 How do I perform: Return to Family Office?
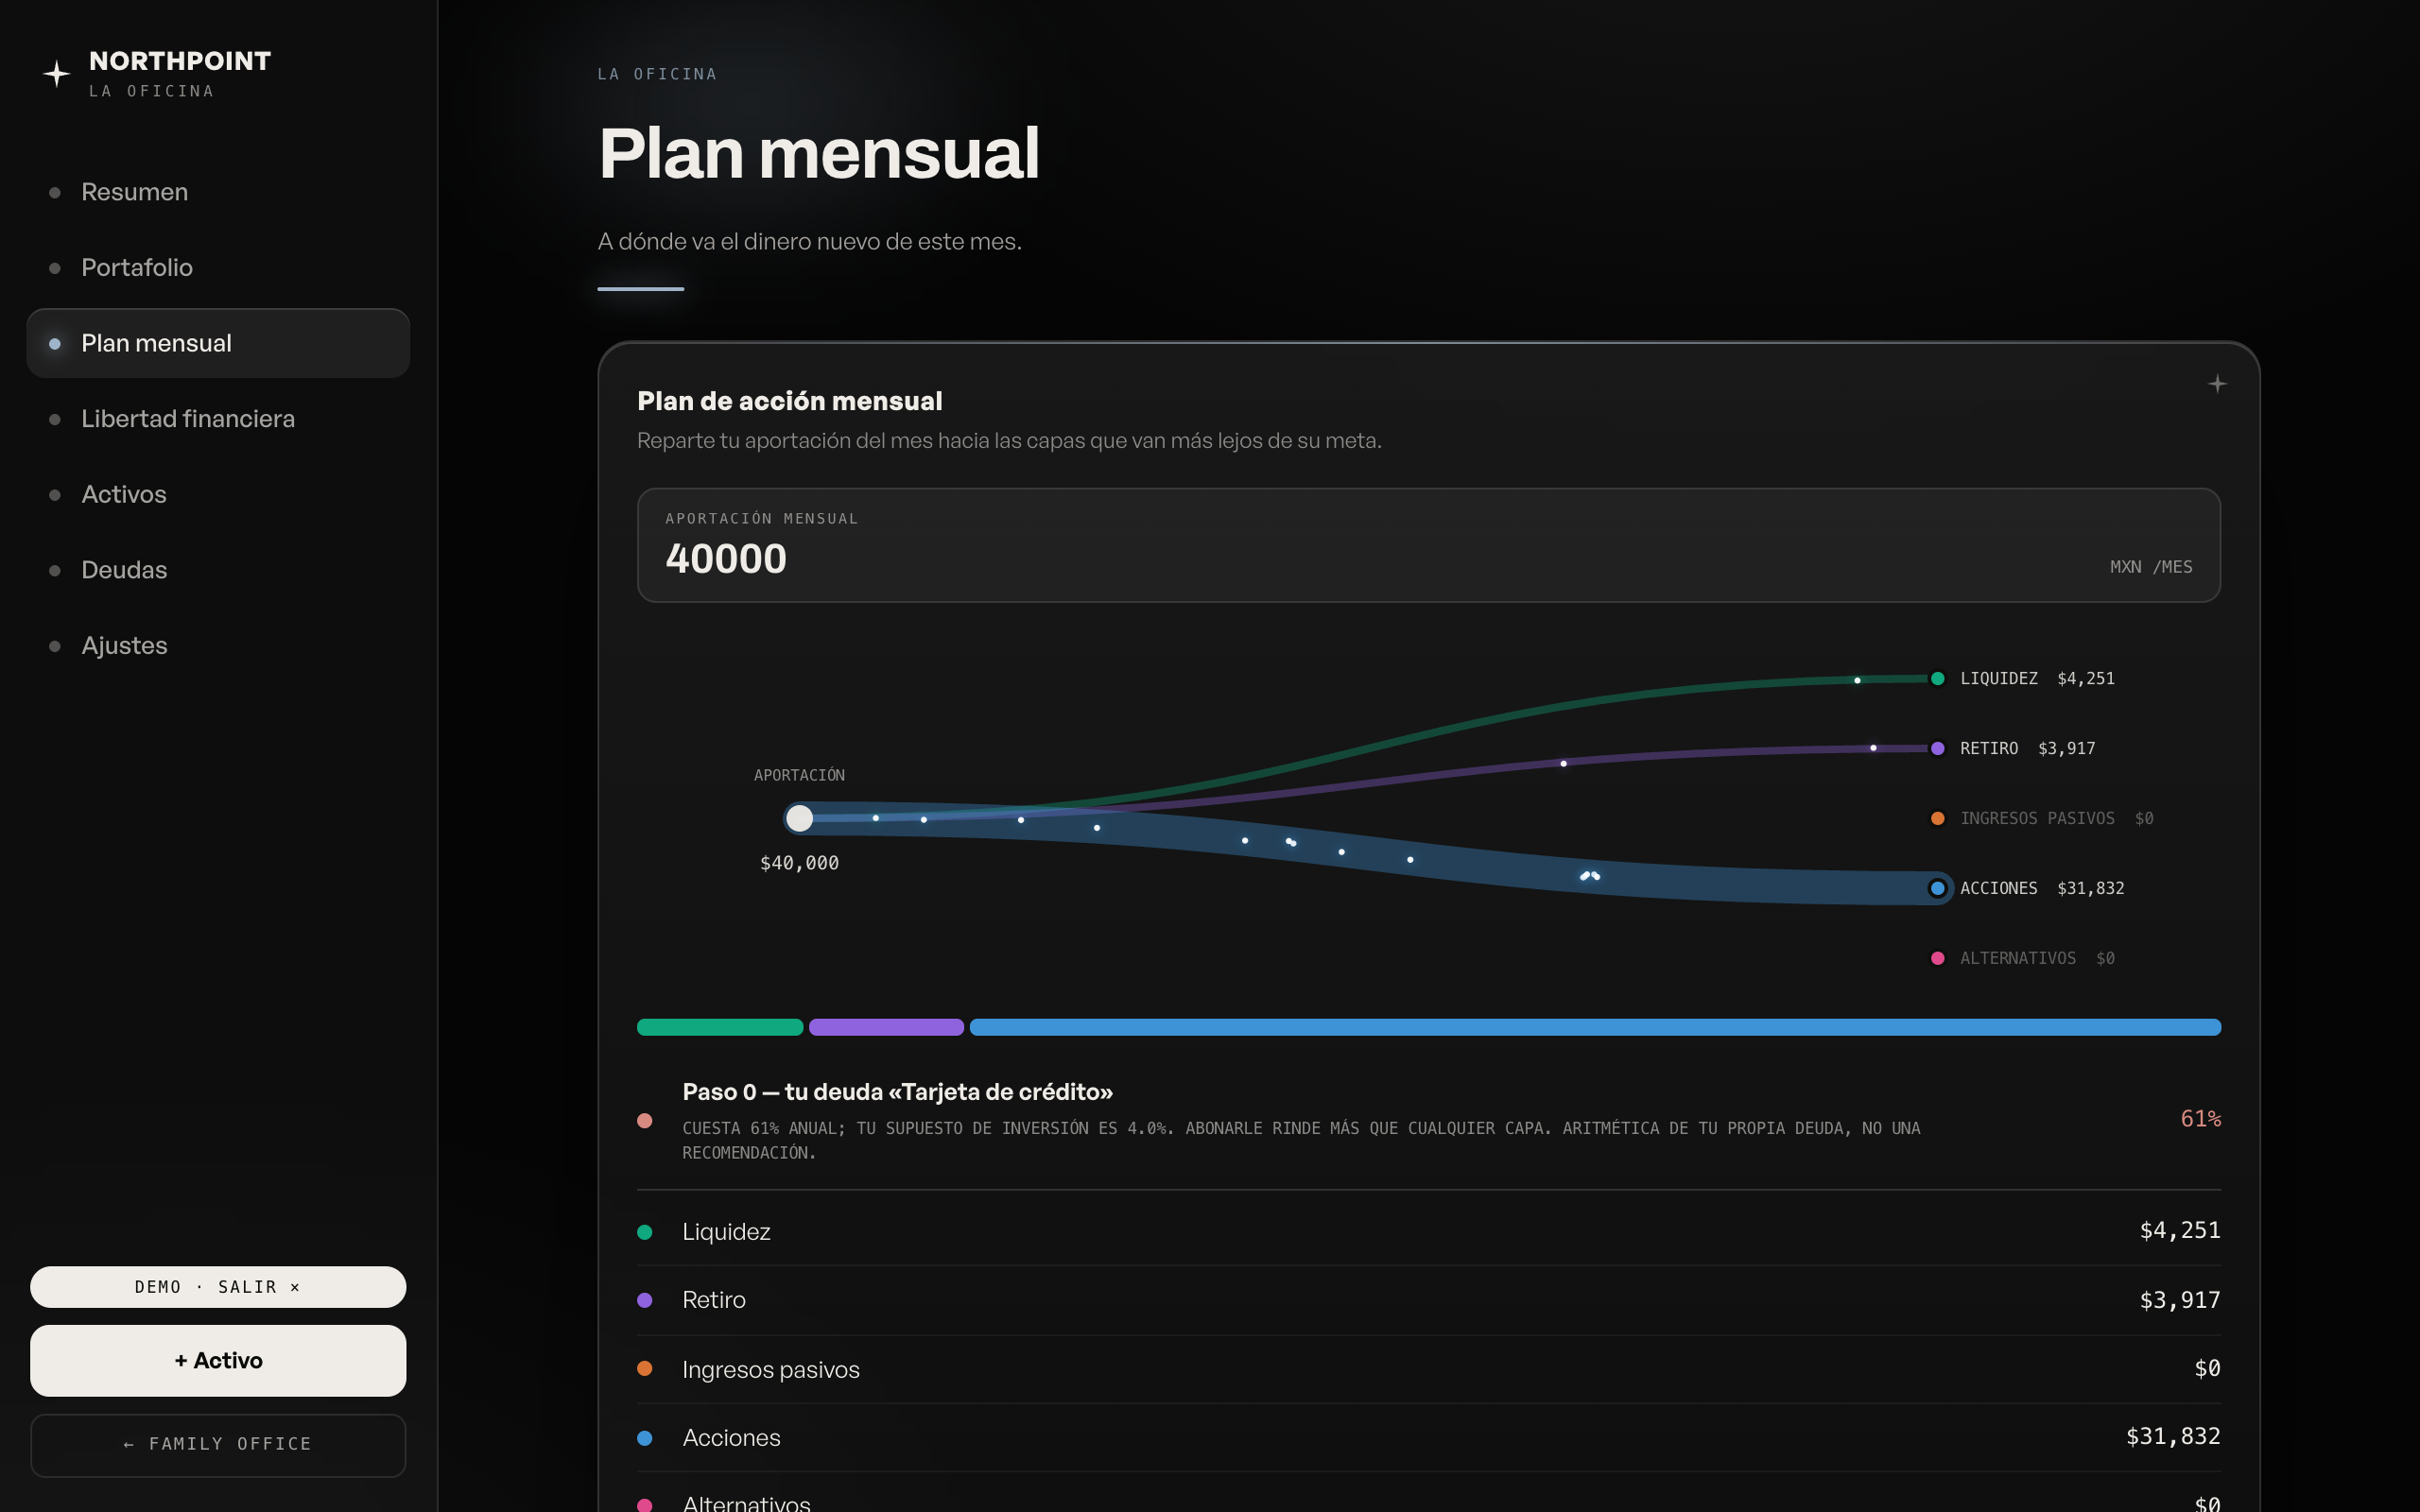[218, 1445]
